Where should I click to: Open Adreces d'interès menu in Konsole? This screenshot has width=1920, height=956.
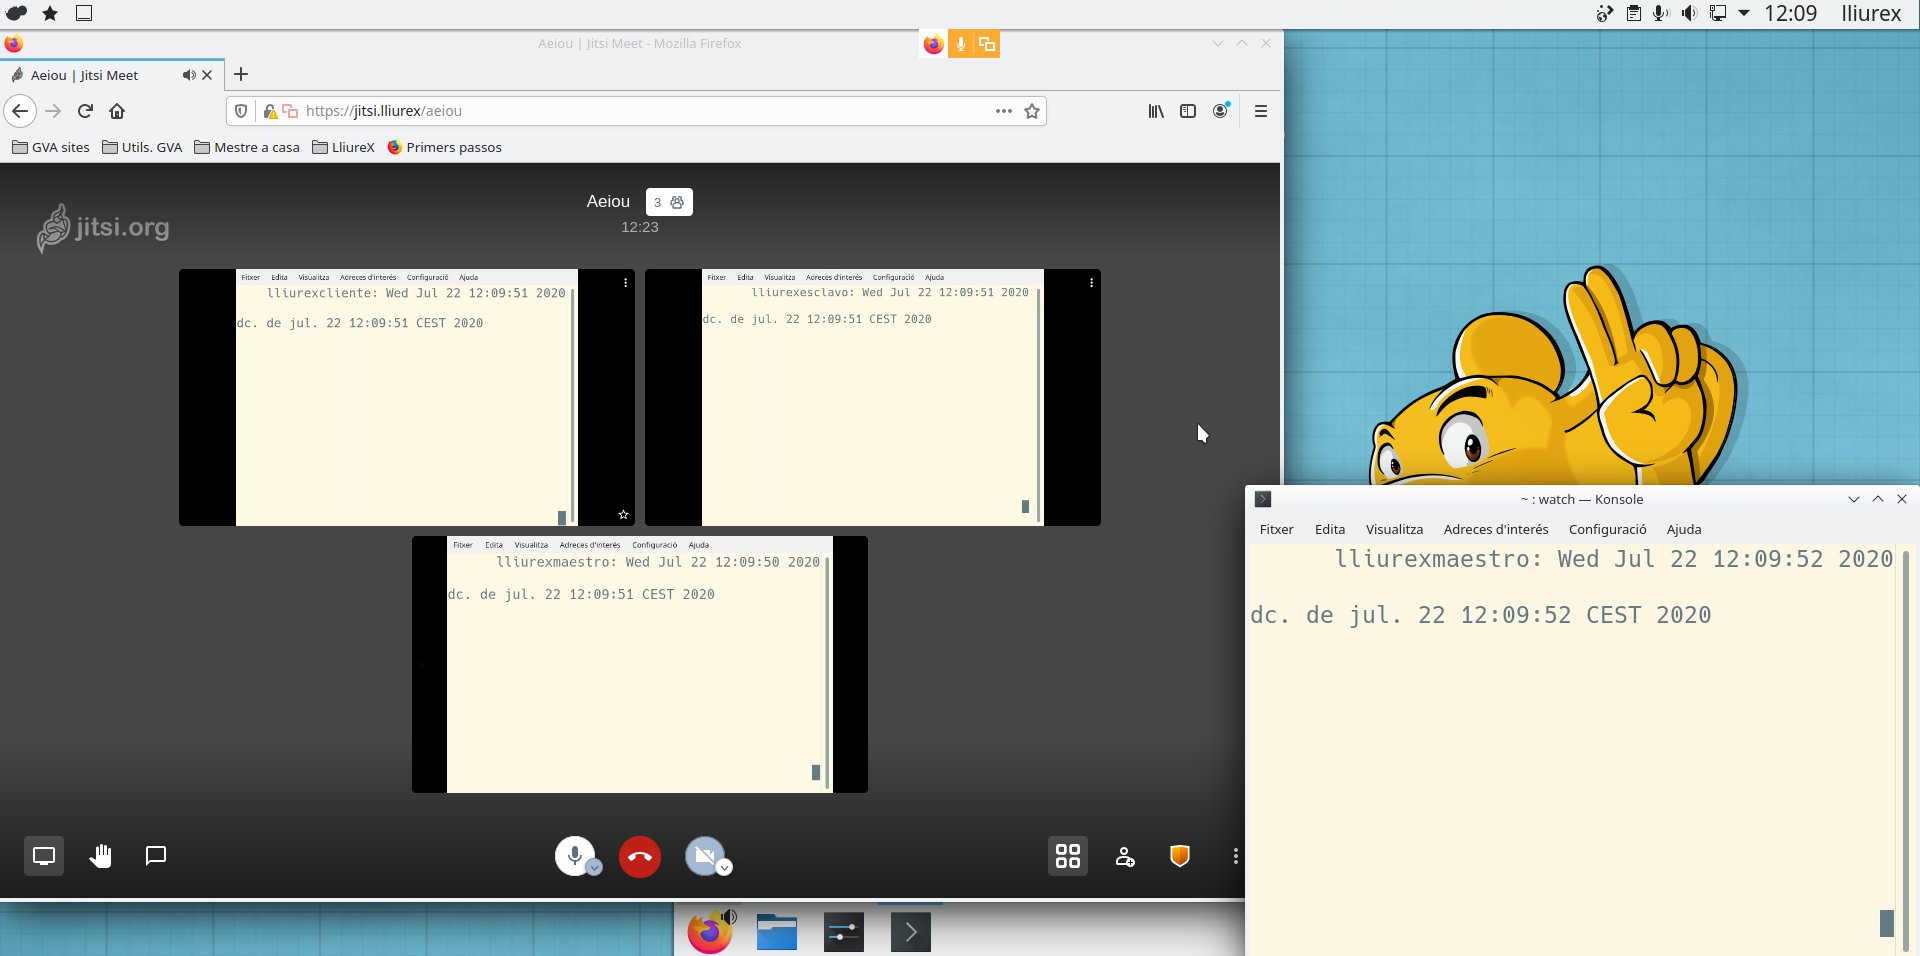(1496, 529)
